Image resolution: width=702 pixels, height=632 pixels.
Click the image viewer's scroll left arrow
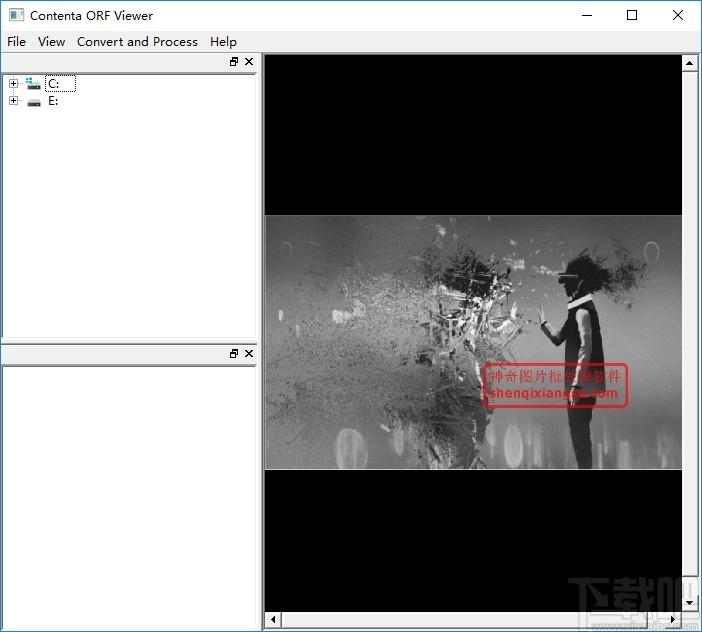273,620
